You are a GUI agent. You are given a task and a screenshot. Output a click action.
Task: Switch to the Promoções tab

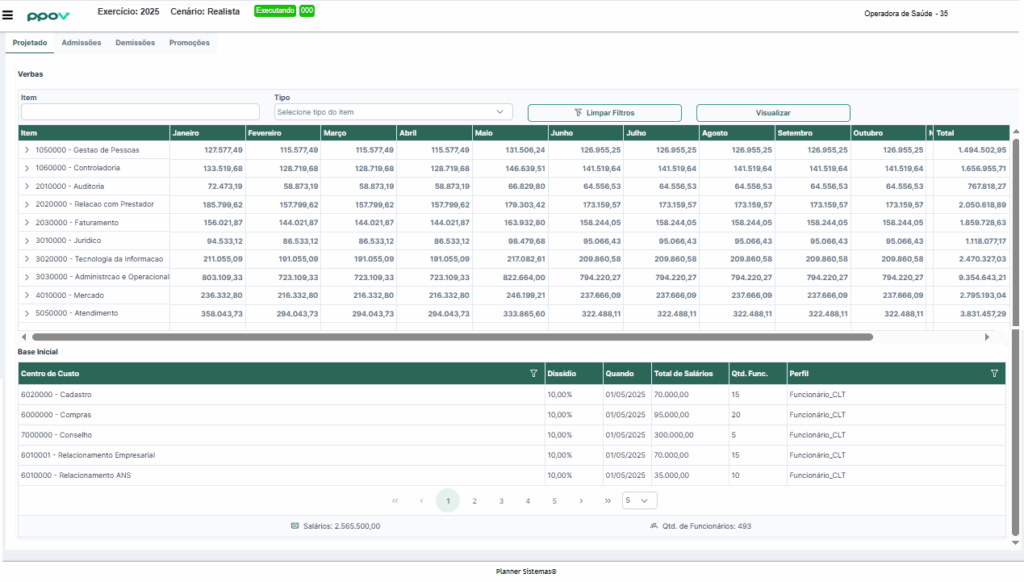click(x=189, y=43)
